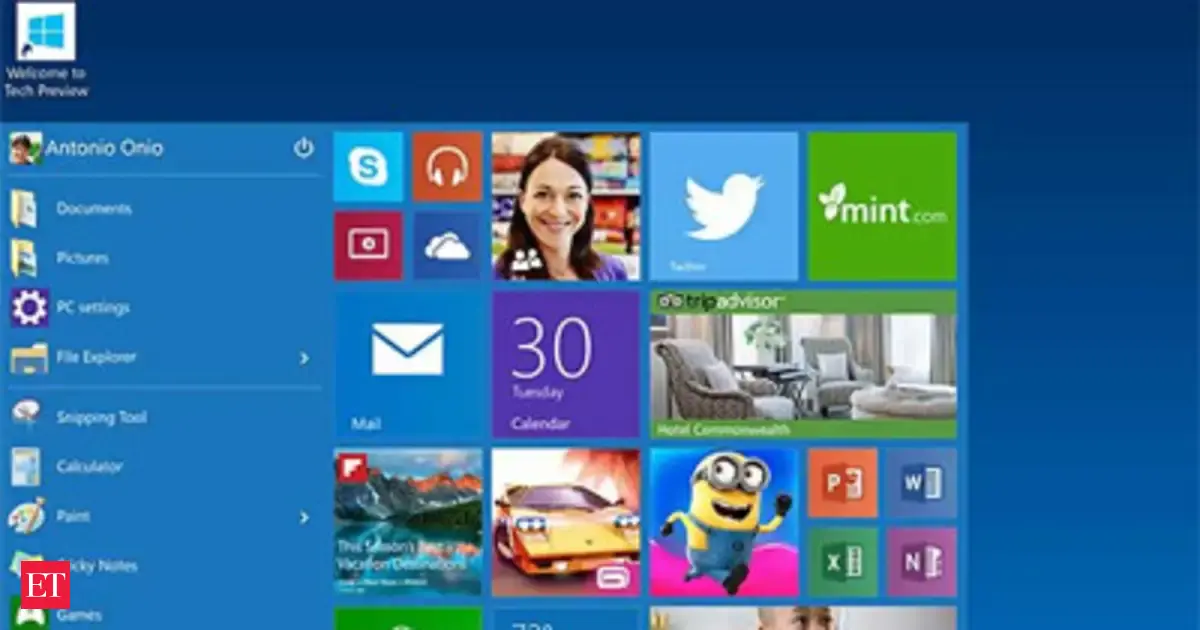The height and width of the screenshot is (630, 1200).
Task: Open the Calendar tile showing 30
Action: [565, 365]
